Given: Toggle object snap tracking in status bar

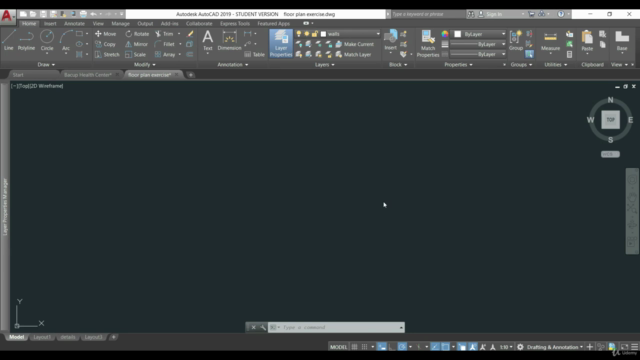Looking at the screenshot, I should pos(435,347).
